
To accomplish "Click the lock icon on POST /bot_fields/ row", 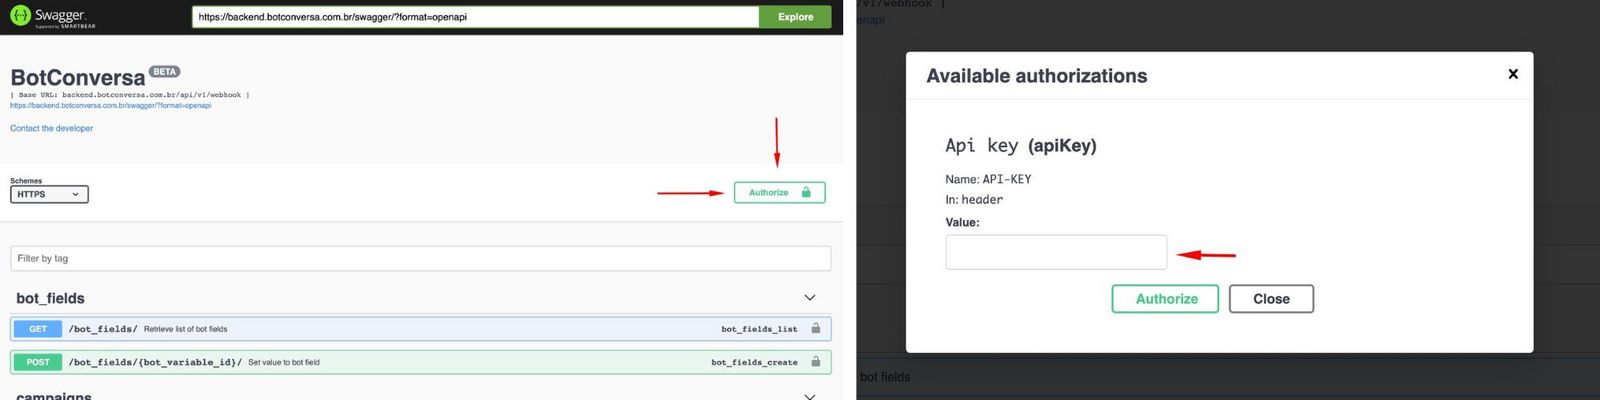I will 816,362.
